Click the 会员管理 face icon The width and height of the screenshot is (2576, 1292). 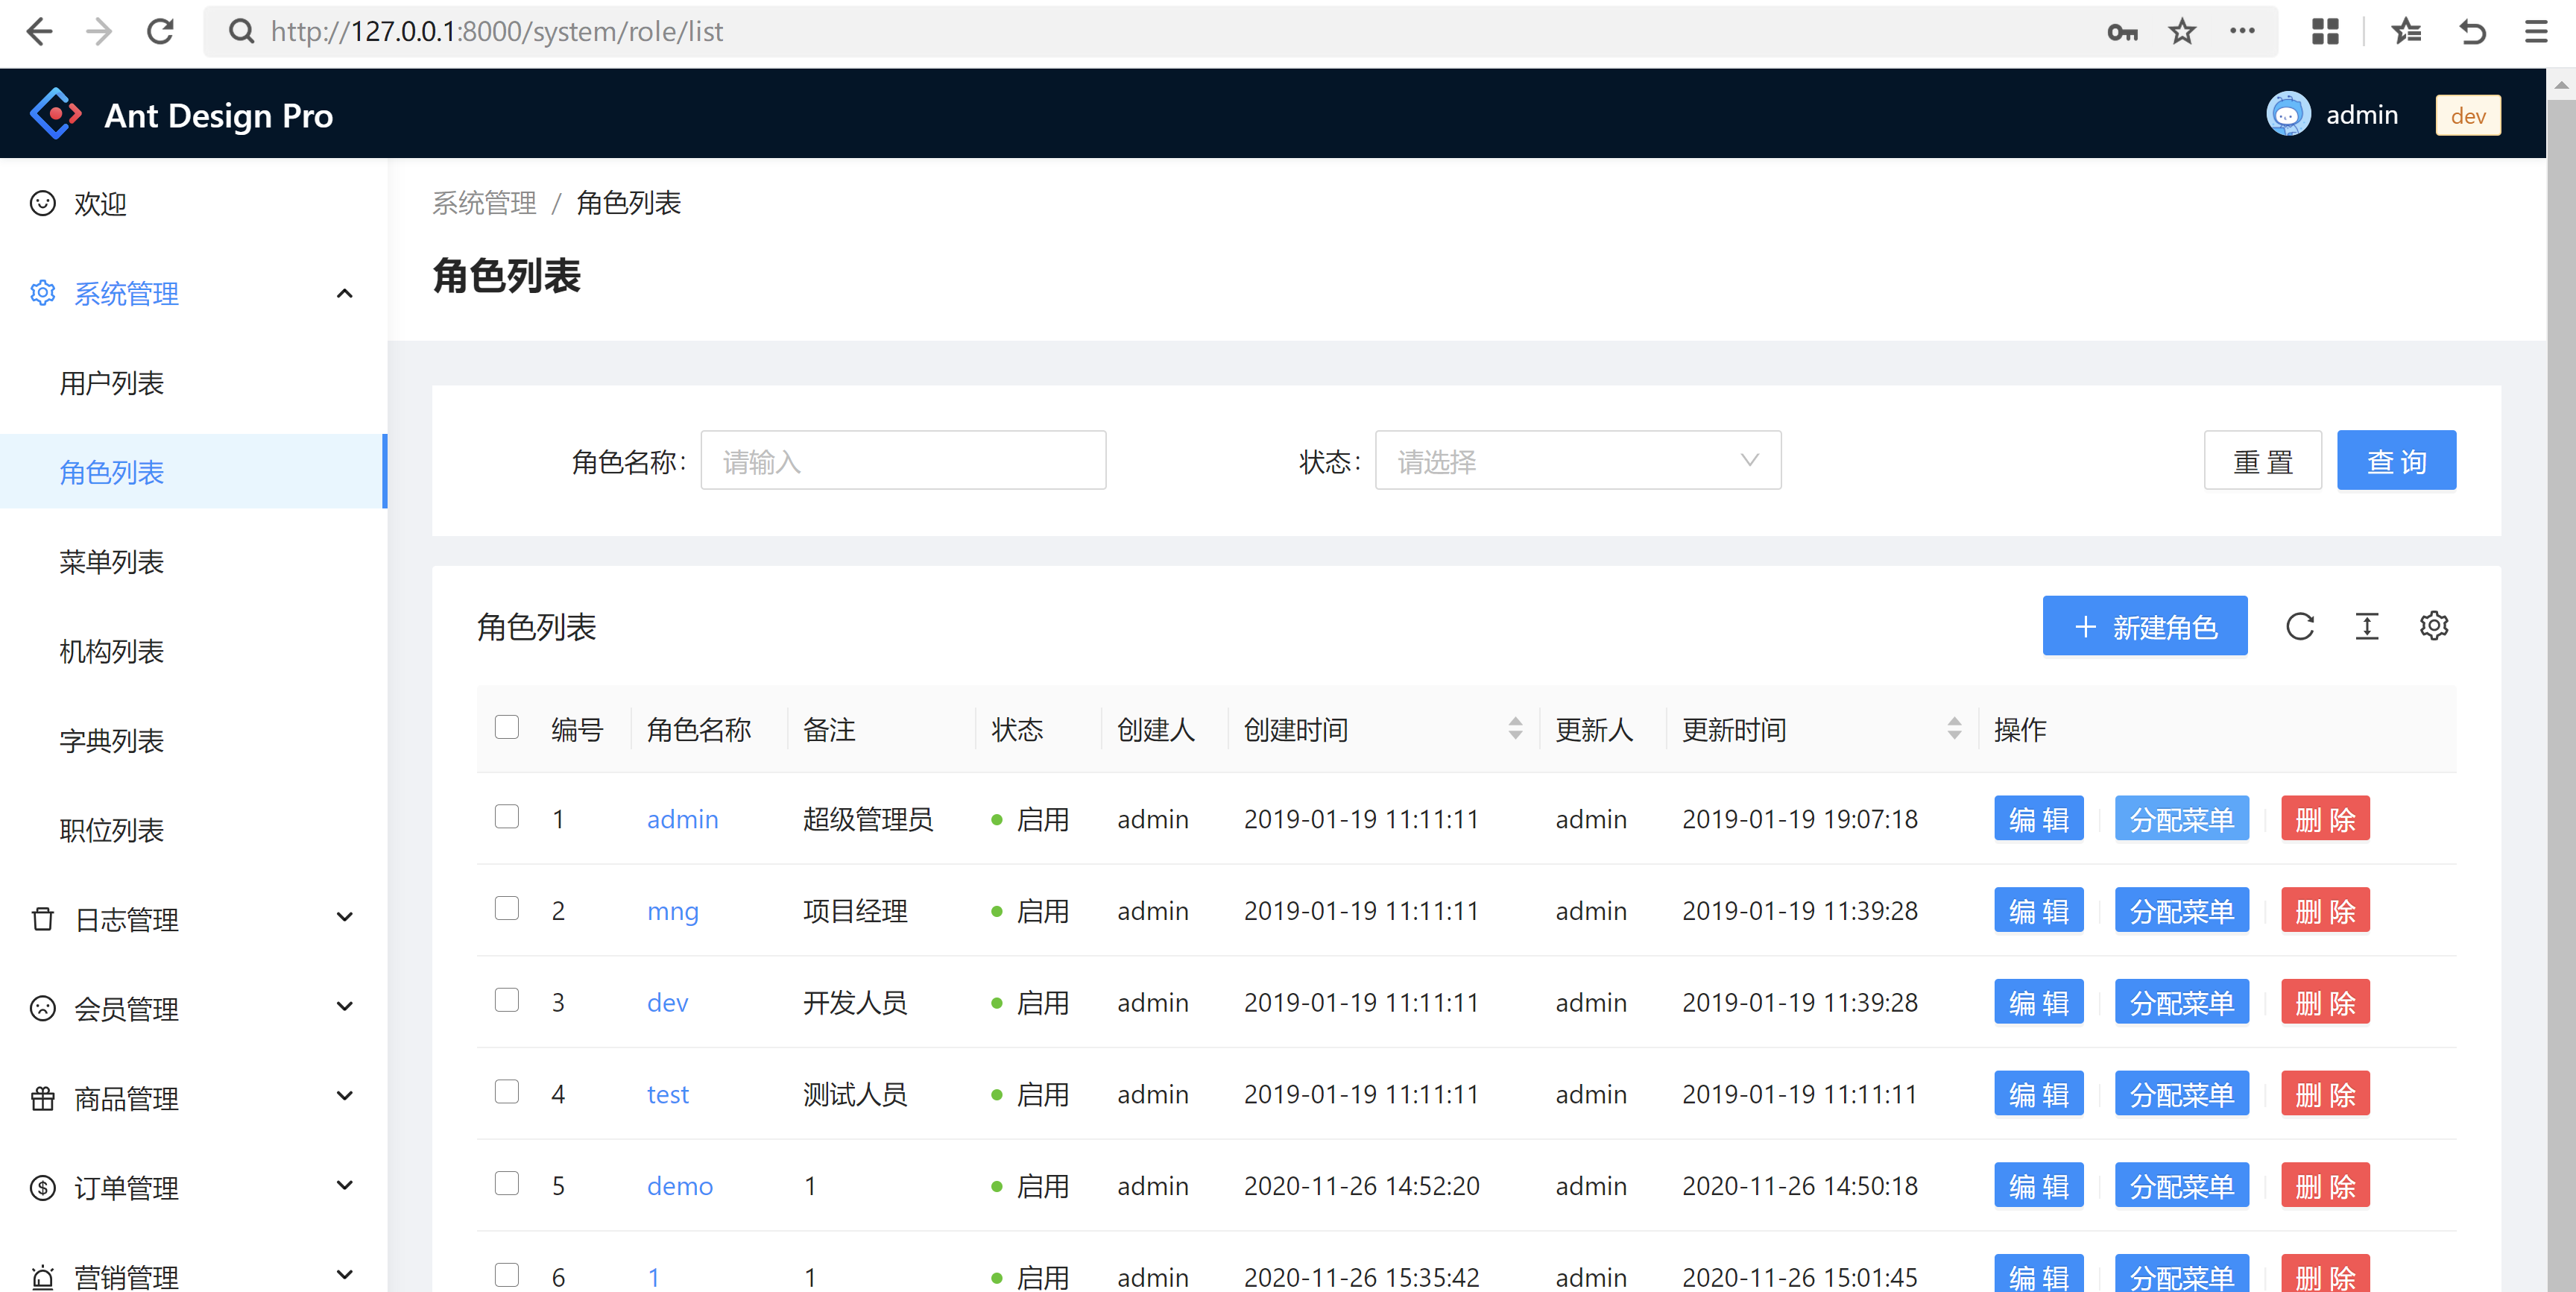43,1008
